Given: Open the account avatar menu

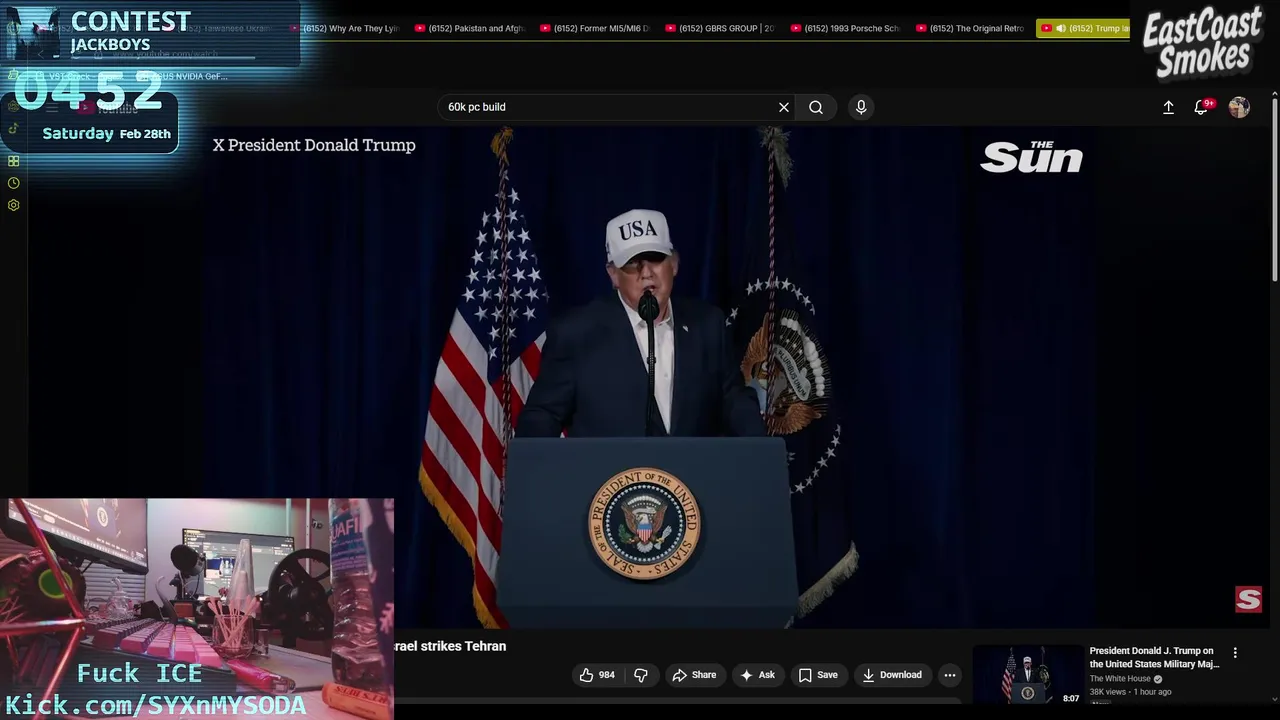Looking at the screenshot, I should (1239, 107).
